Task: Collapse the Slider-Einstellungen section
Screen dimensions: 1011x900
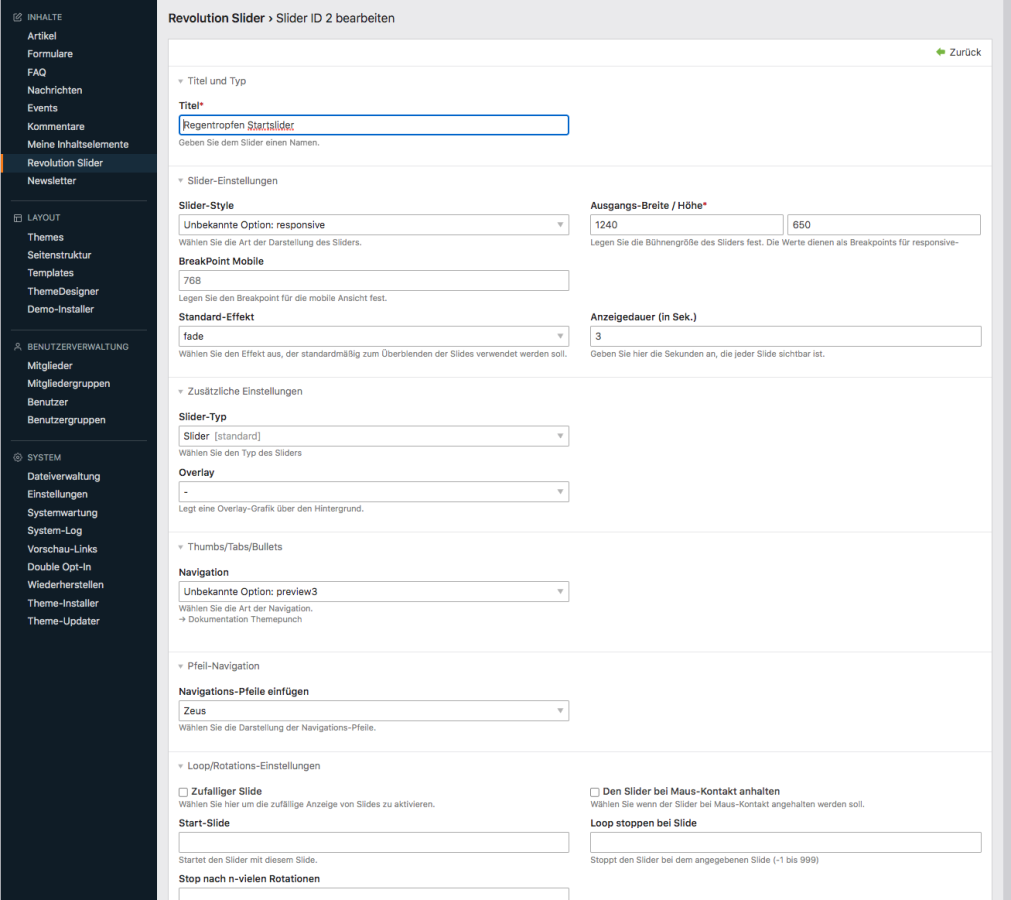Action: tap(181, 181)
